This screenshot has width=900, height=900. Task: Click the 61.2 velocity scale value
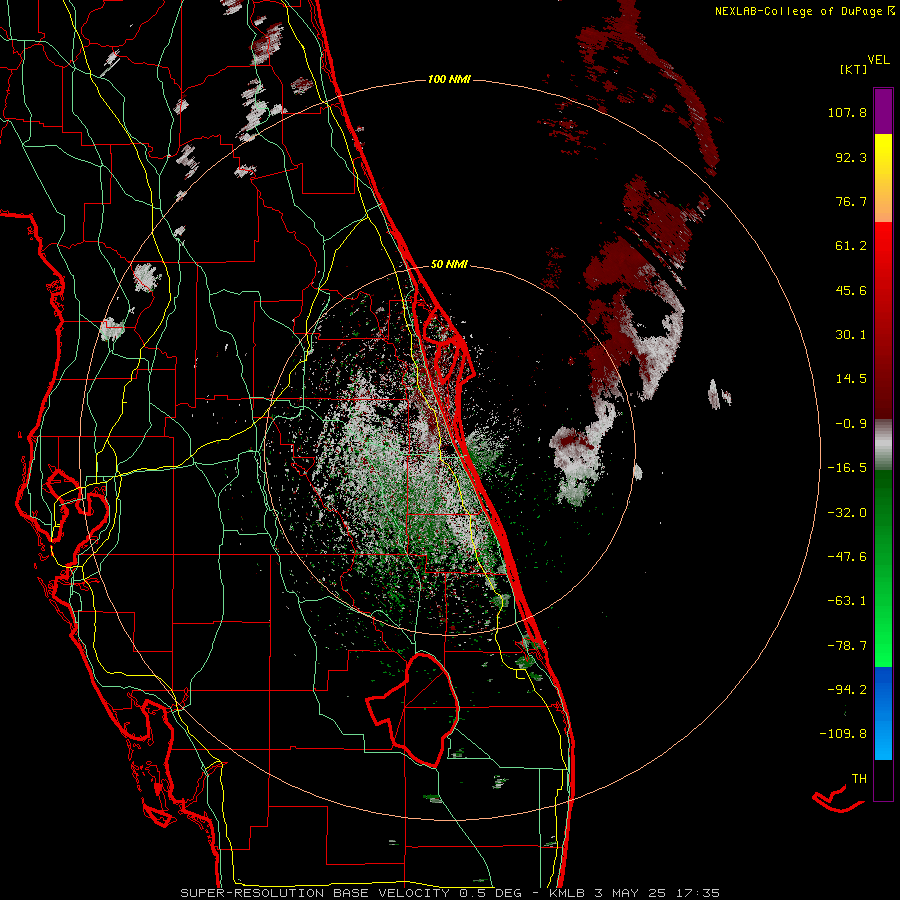[x=851, y=246]
